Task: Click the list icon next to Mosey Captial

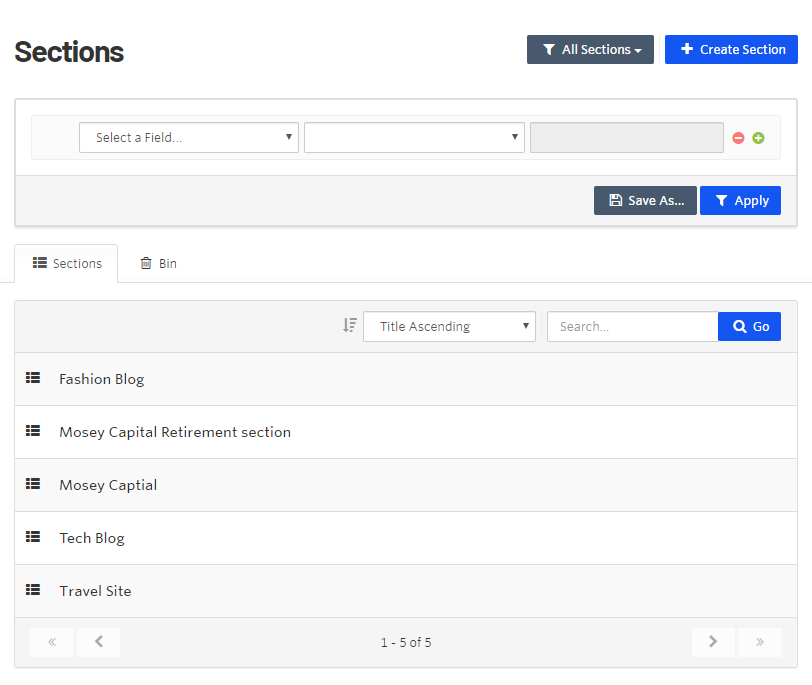Action: [x=33, y=484]
